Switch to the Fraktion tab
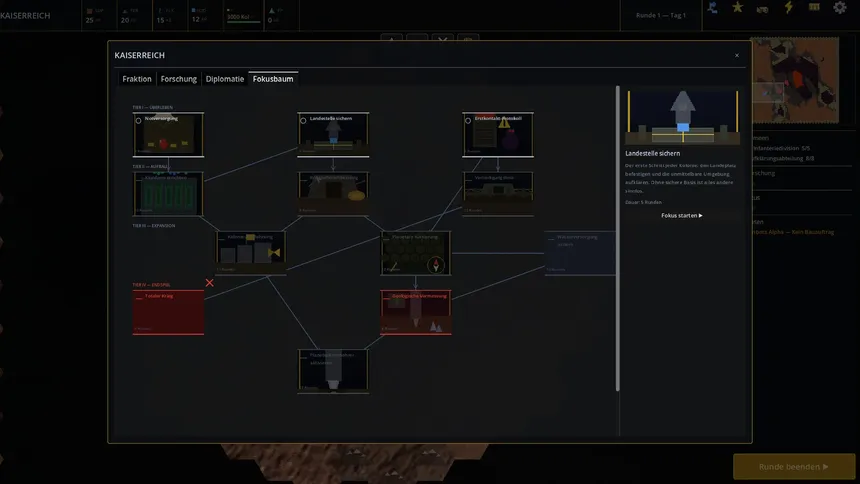The height and width of the screenshot is (484, 860). (x=137, y=78)
